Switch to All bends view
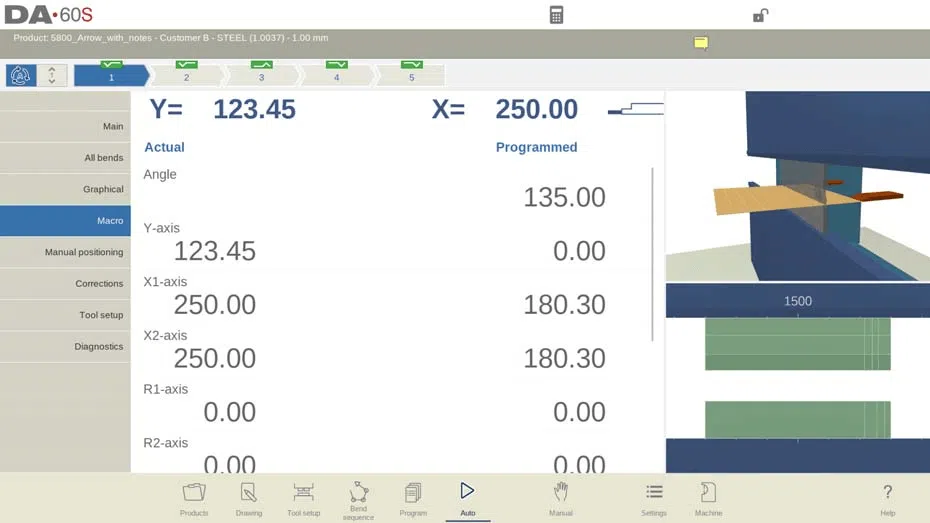 [x=65, y=158]
